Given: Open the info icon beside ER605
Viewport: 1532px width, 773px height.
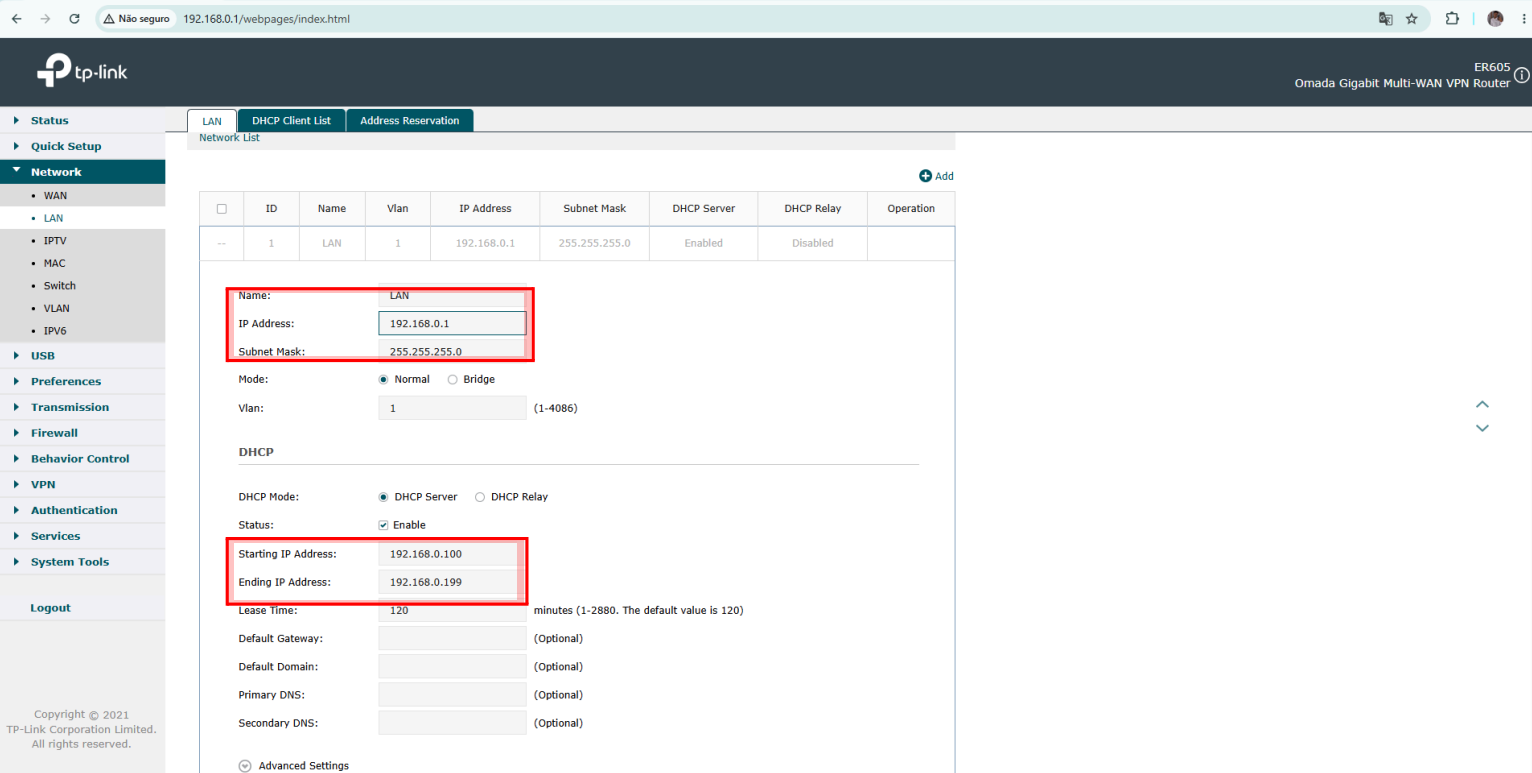Looking at the screenshot, I should (1522, 75).
